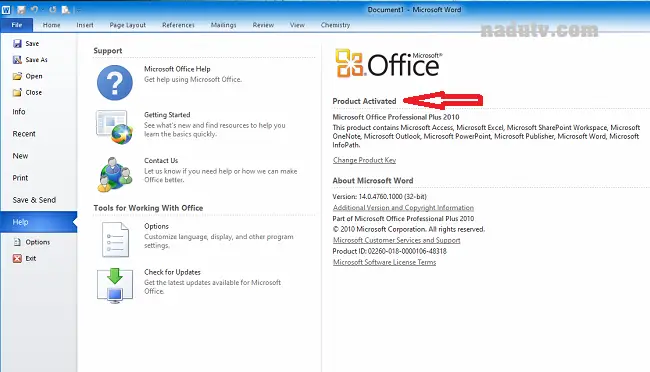Click the Undo icon in Quick Access Toolbar
Viewport: 650px width, 372px height.
click(x=34, y=9)
